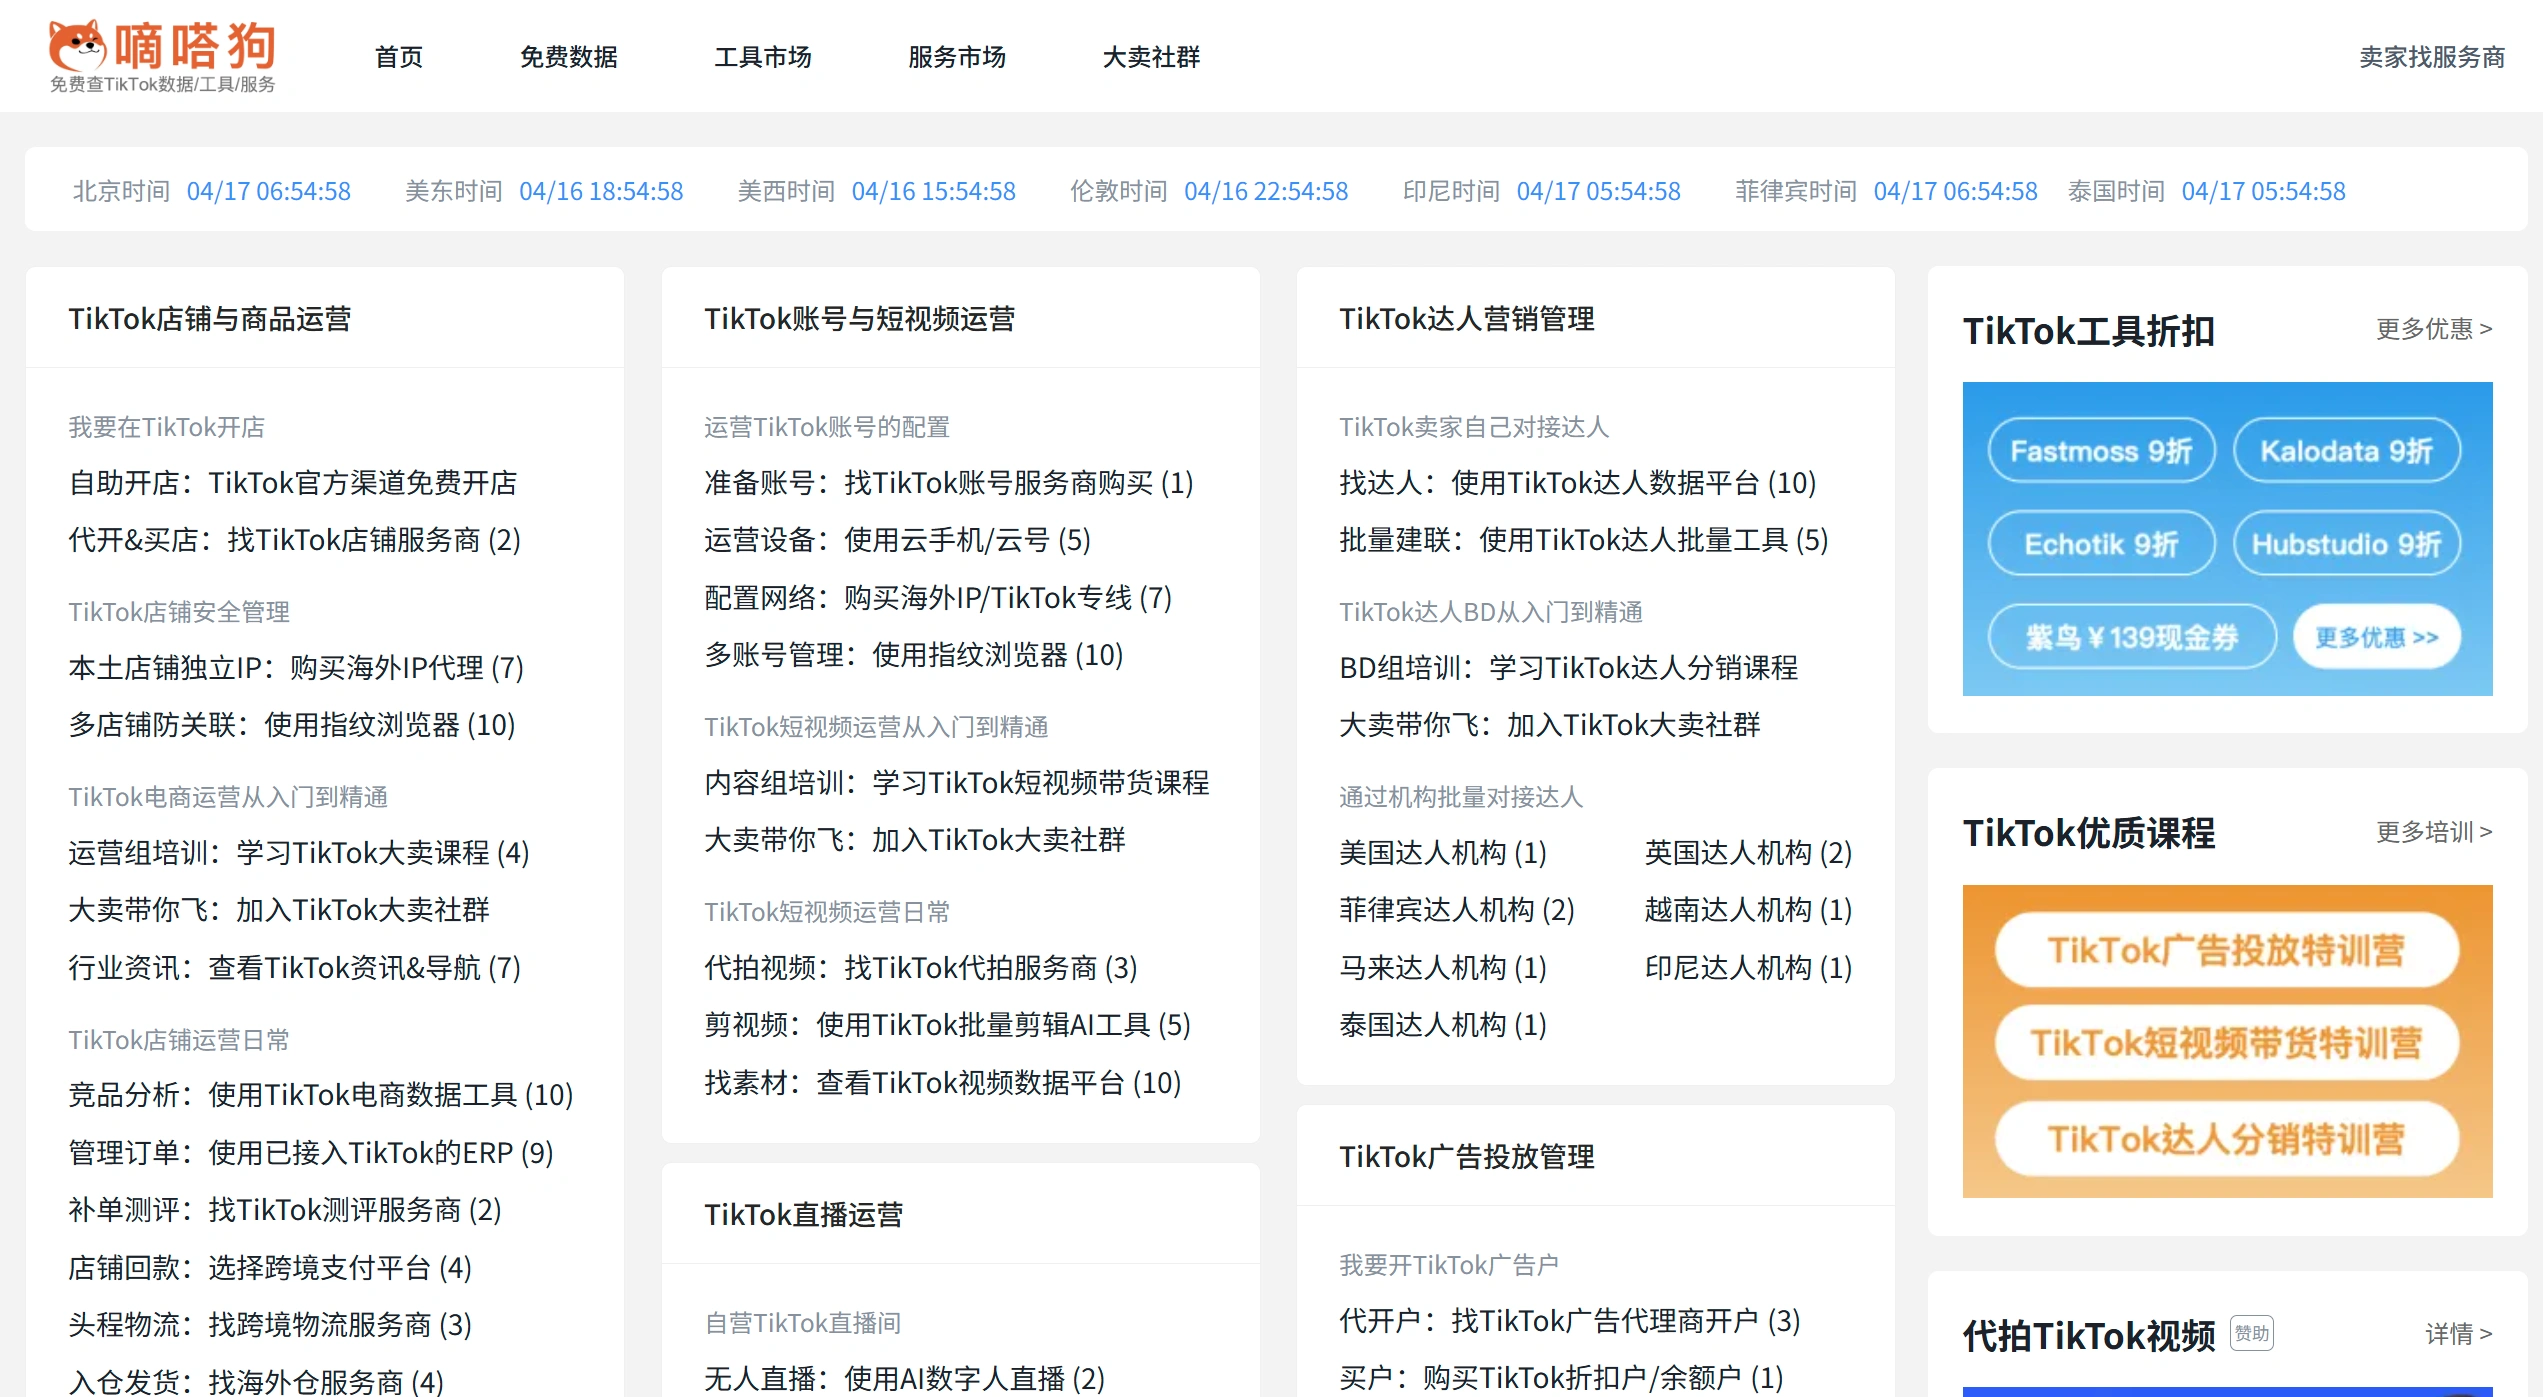
Task: Open the Kalodata 9折 discount badge
Action: click(2349, 452)
